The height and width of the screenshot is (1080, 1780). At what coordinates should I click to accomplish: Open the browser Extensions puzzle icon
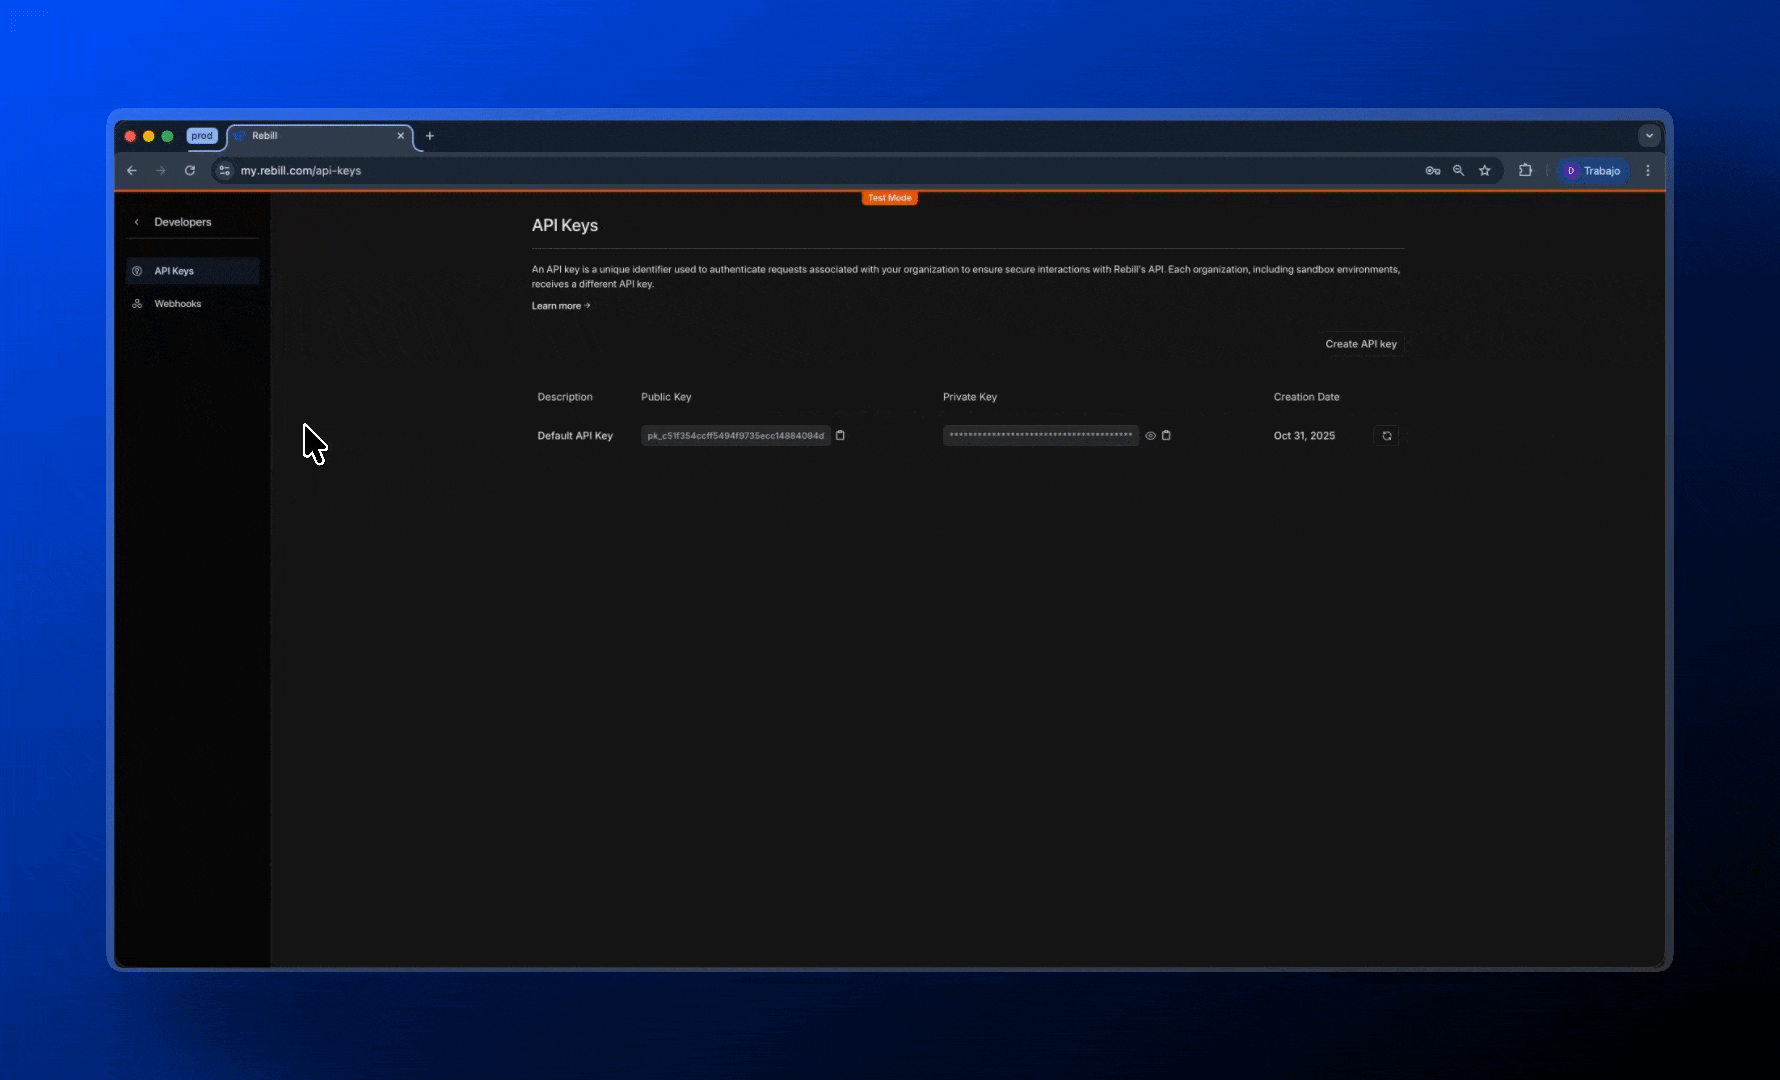click(x=1525, y=171)
